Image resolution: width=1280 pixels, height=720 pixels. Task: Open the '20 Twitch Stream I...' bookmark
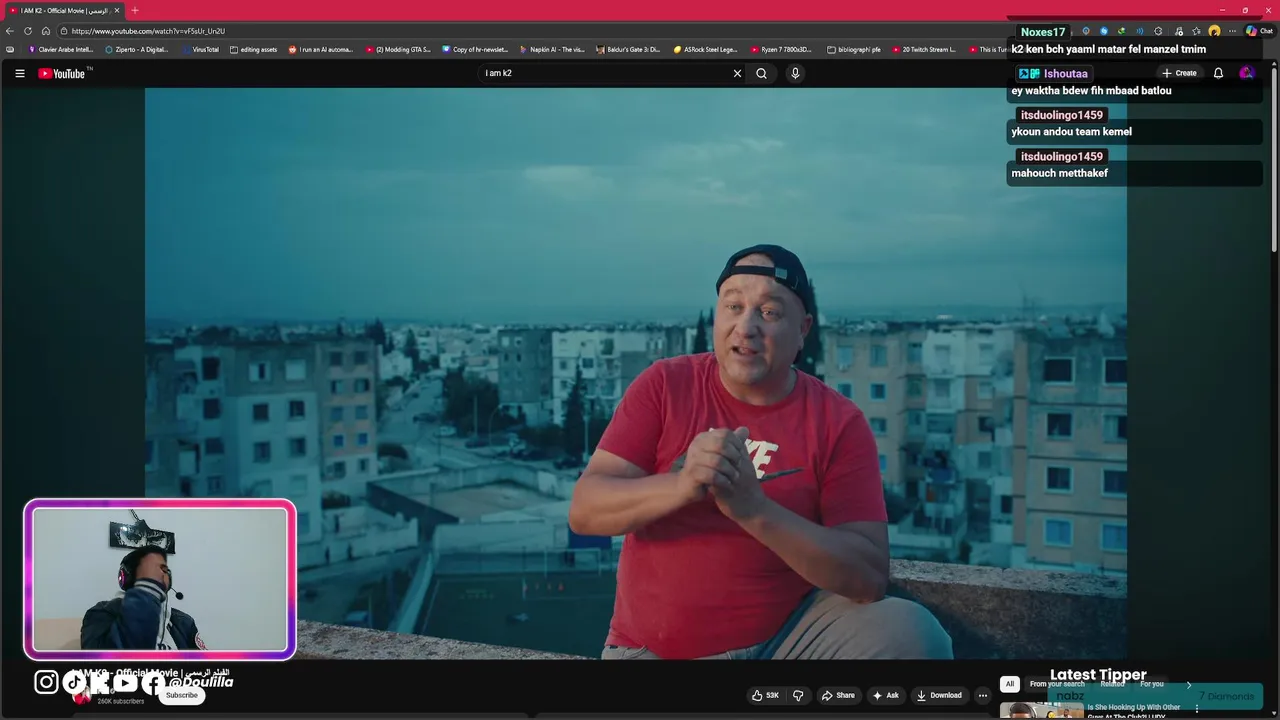coord(925,49)
